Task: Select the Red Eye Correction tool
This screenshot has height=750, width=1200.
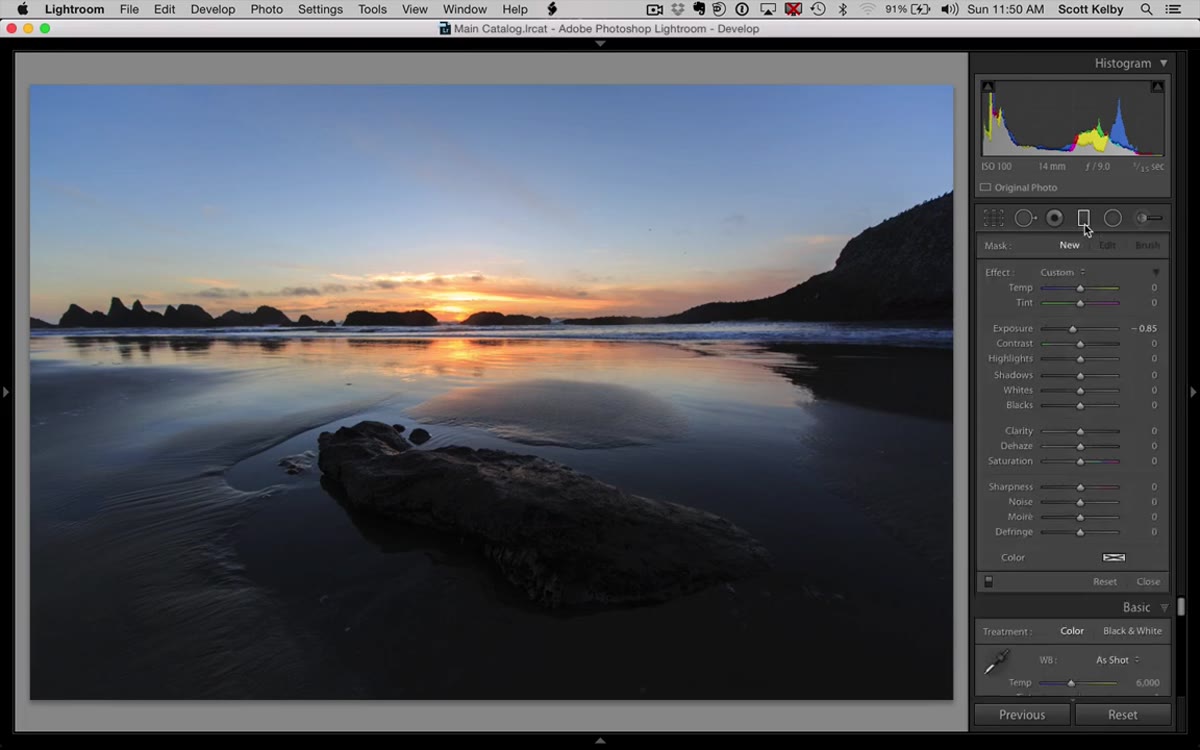Action: [x=1054, y=218]
